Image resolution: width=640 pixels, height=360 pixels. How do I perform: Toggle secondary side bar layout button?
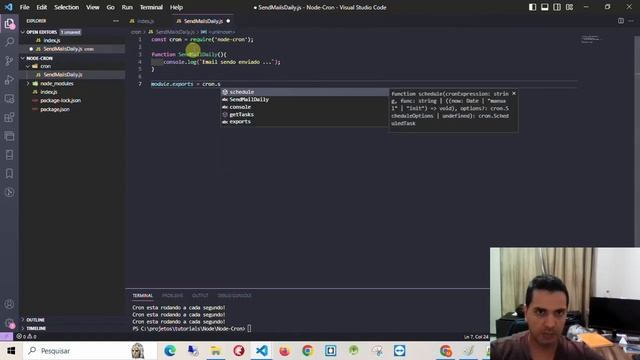[557, 7]
